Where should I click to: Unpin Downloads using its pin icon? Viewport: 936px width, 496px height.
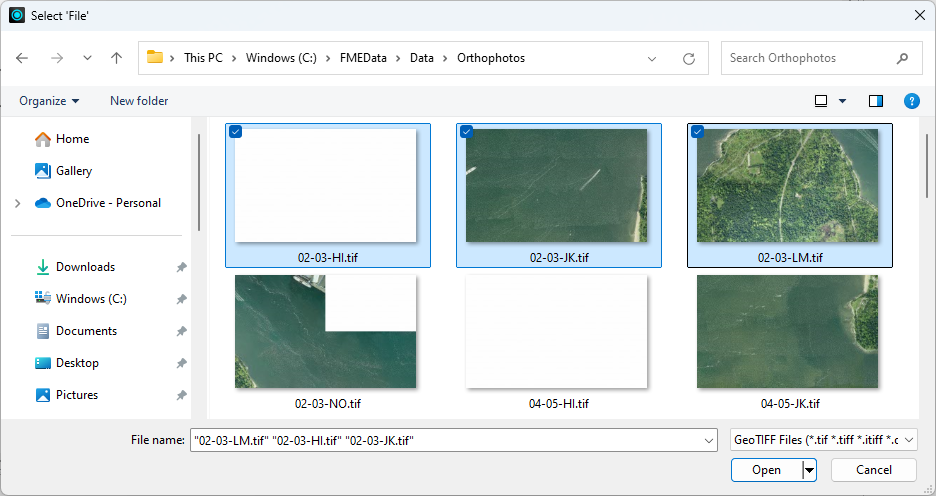click(181, 267)
